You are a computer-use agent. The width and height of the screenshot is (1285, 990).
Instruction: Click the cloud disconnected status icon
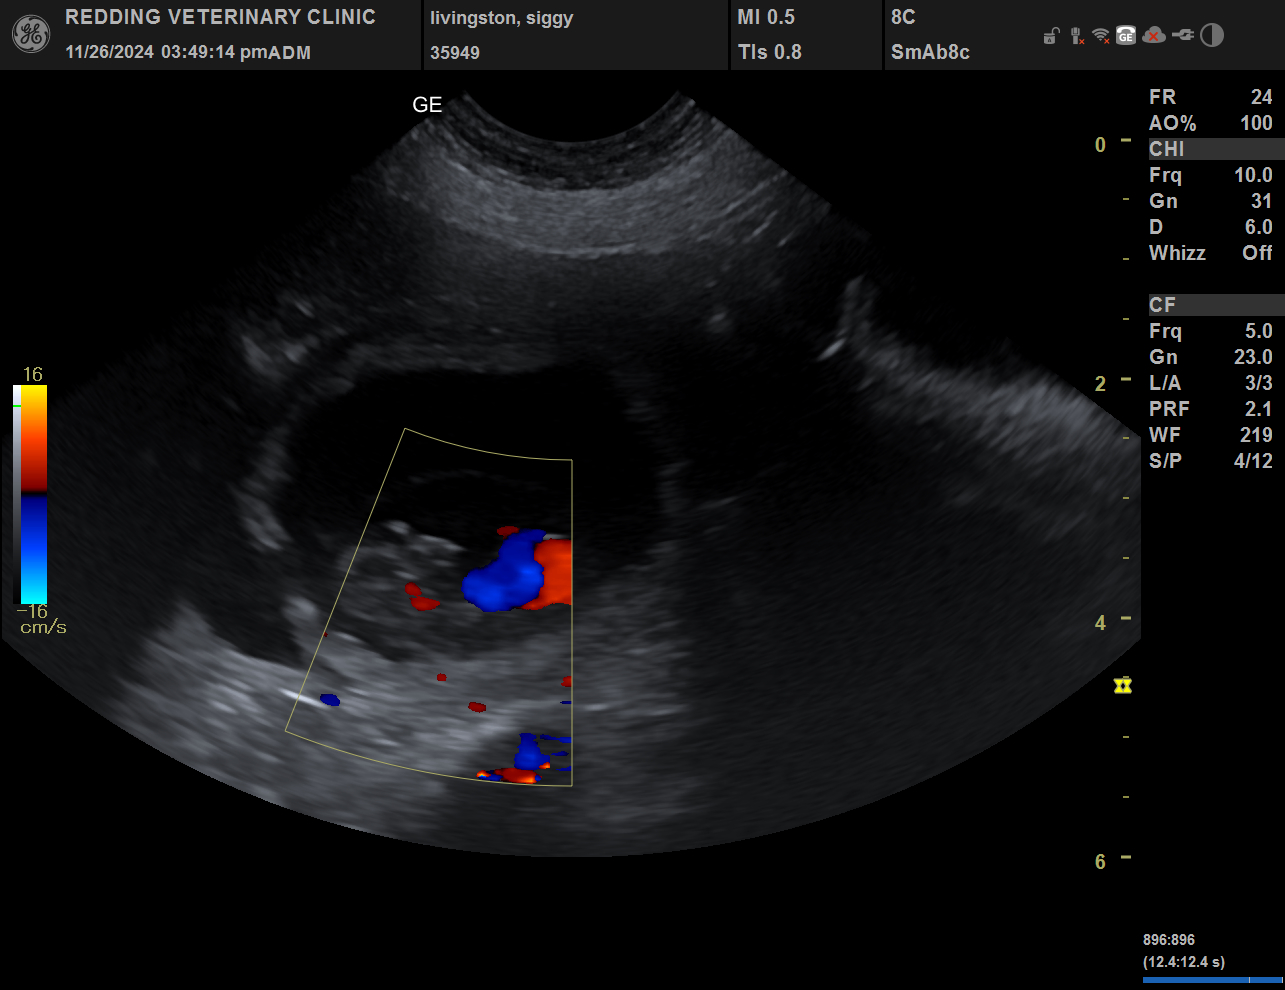click(1153, 36)
